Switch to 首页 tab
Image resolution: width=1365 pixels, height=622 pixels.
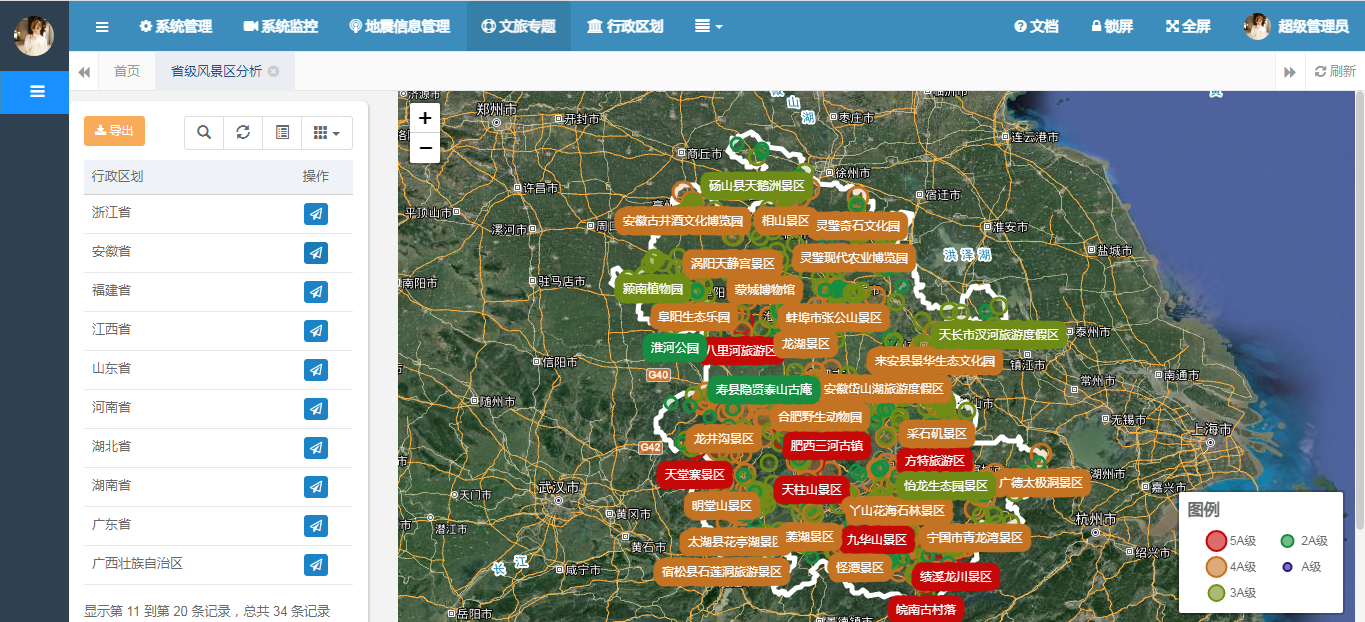click(x=127, y=72)
